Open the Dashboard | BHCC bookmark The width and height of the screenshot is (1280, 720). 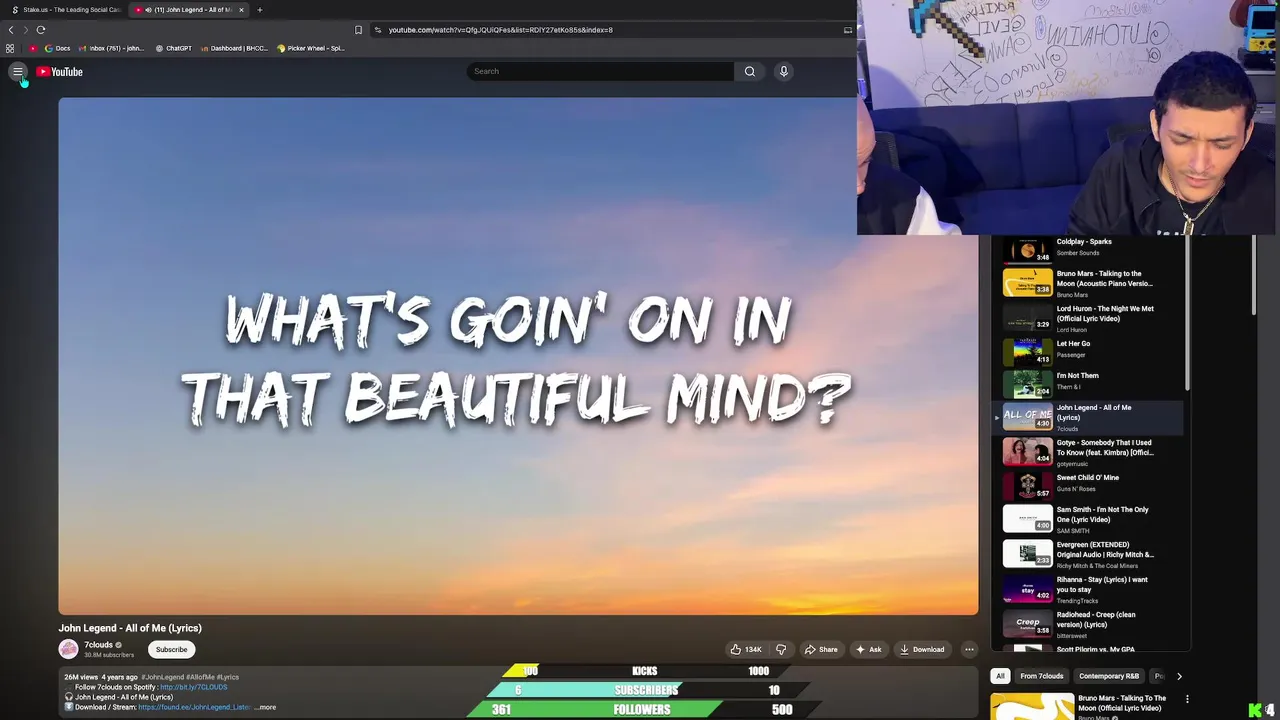click(x=235, y=48)
